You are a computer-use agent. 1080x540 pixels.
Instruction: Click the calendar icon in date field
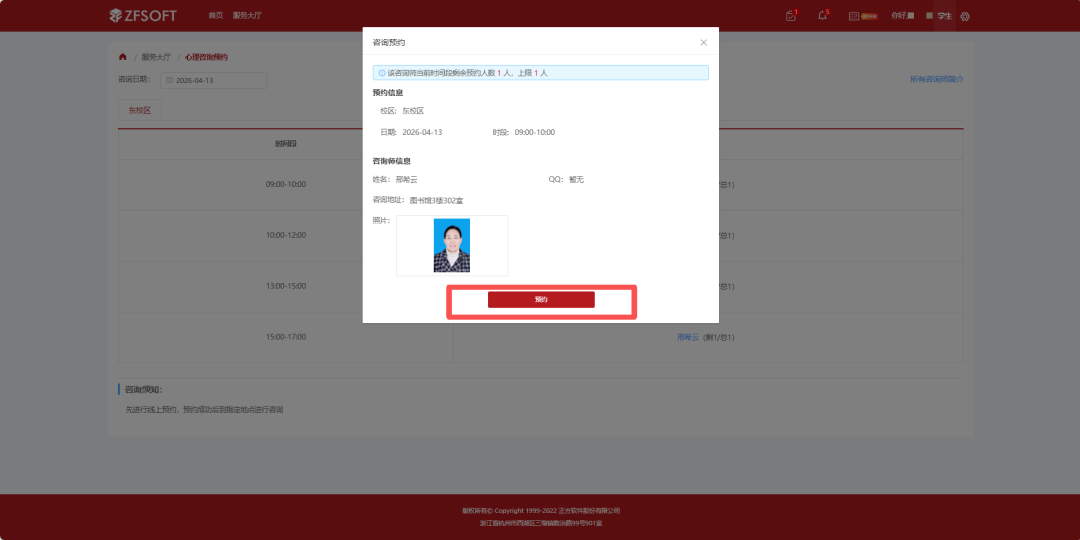point(169,81)
